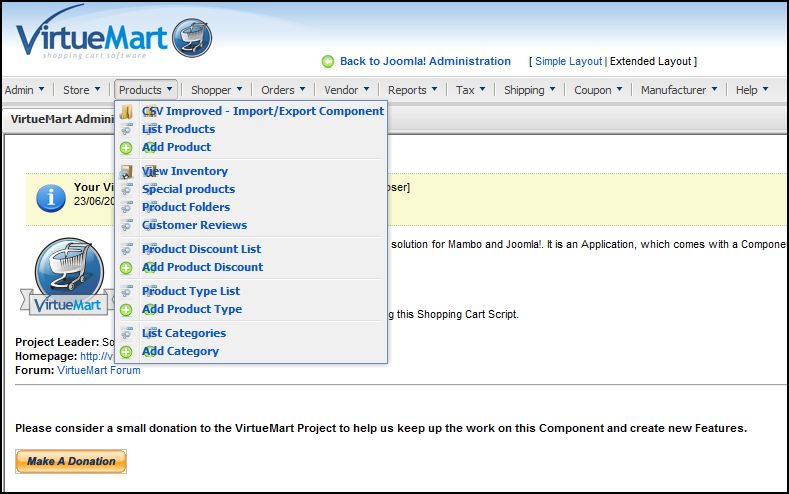Viewport: 789px width, 494px height.
Task: Click the icon beside List Products
Action: coord(126,129)
